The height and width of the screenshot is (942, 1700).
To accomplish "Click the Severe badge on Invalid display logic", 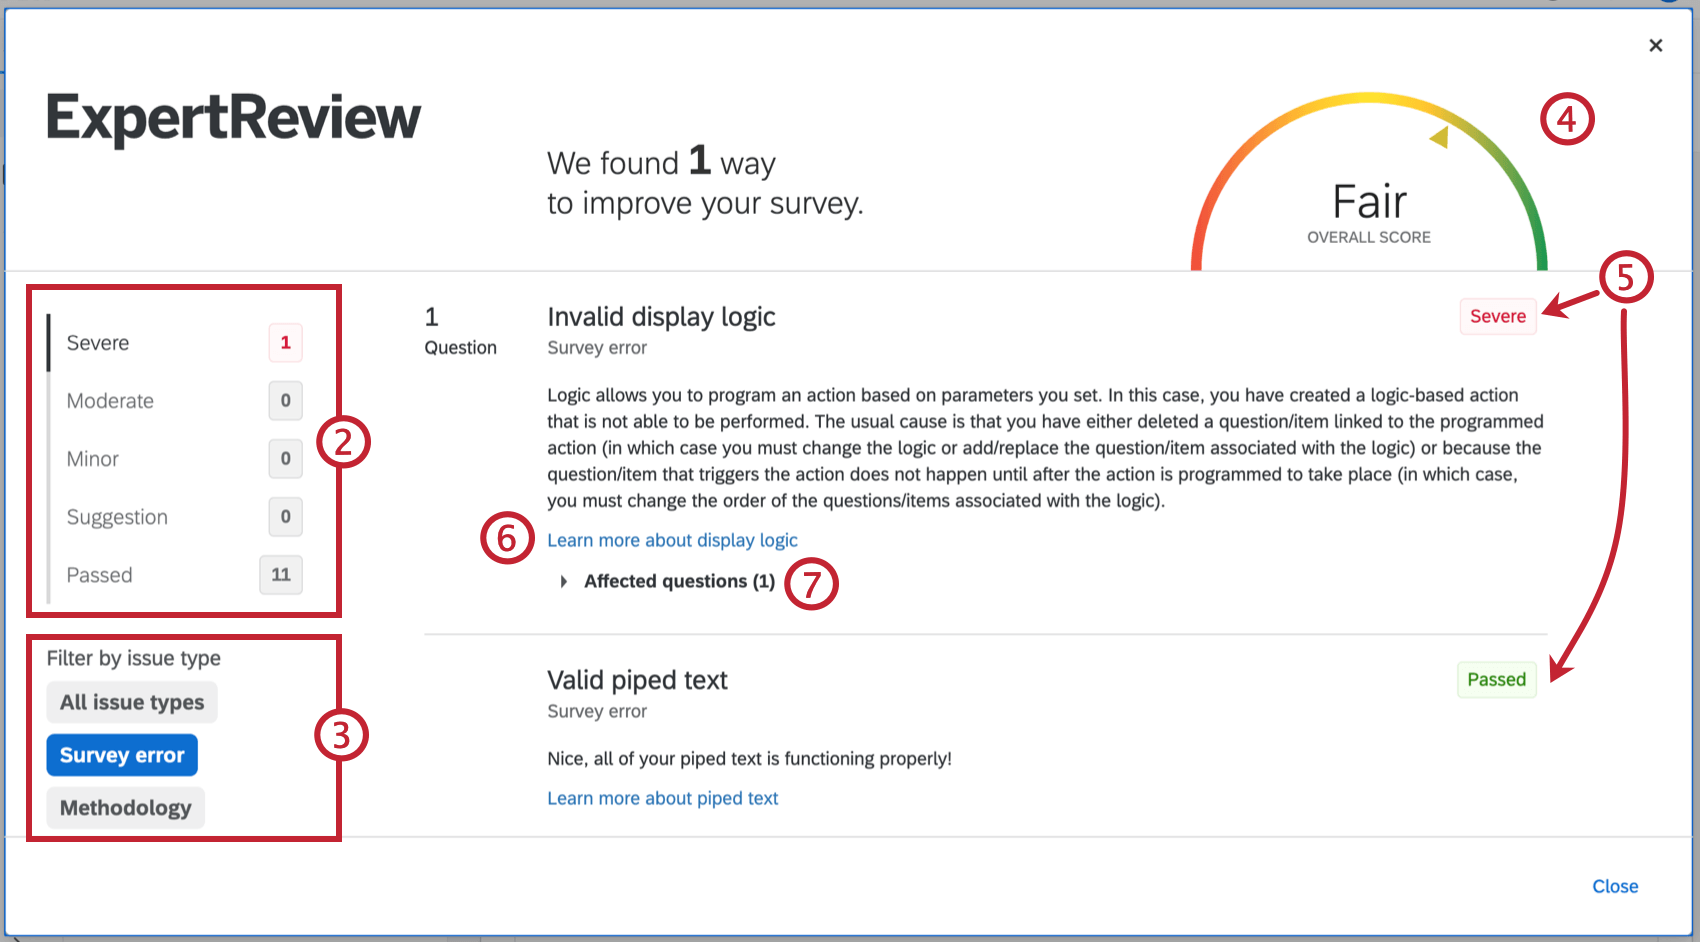I will [x=1497, y=316].
